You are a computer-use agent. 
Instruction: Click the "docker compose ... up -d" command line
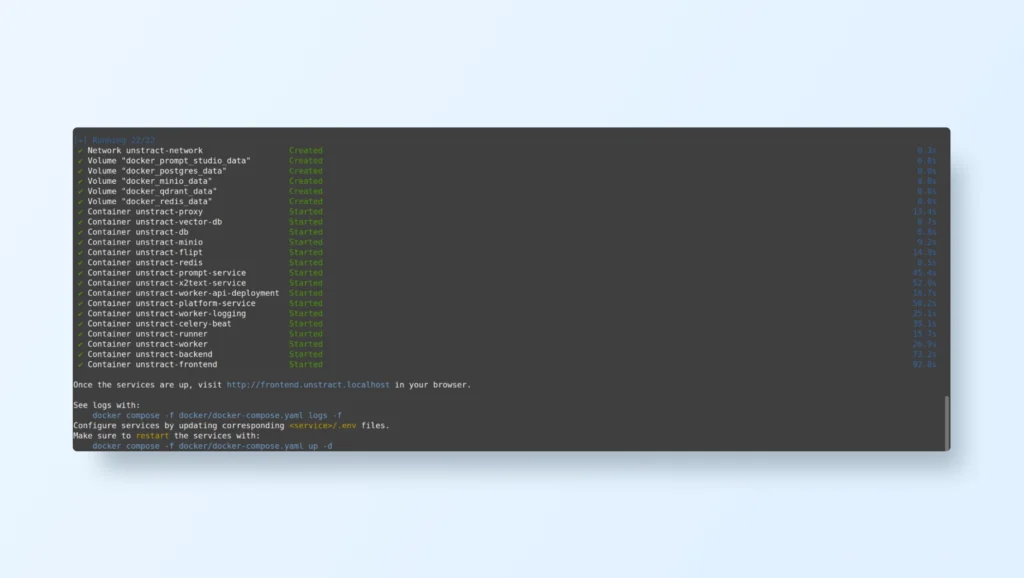click(212, 446)
